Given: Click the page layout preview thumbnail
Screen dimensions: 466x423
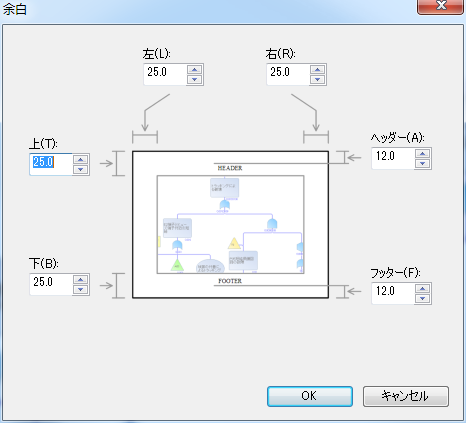Looking at the screenshot, I should tap(230, 224).
